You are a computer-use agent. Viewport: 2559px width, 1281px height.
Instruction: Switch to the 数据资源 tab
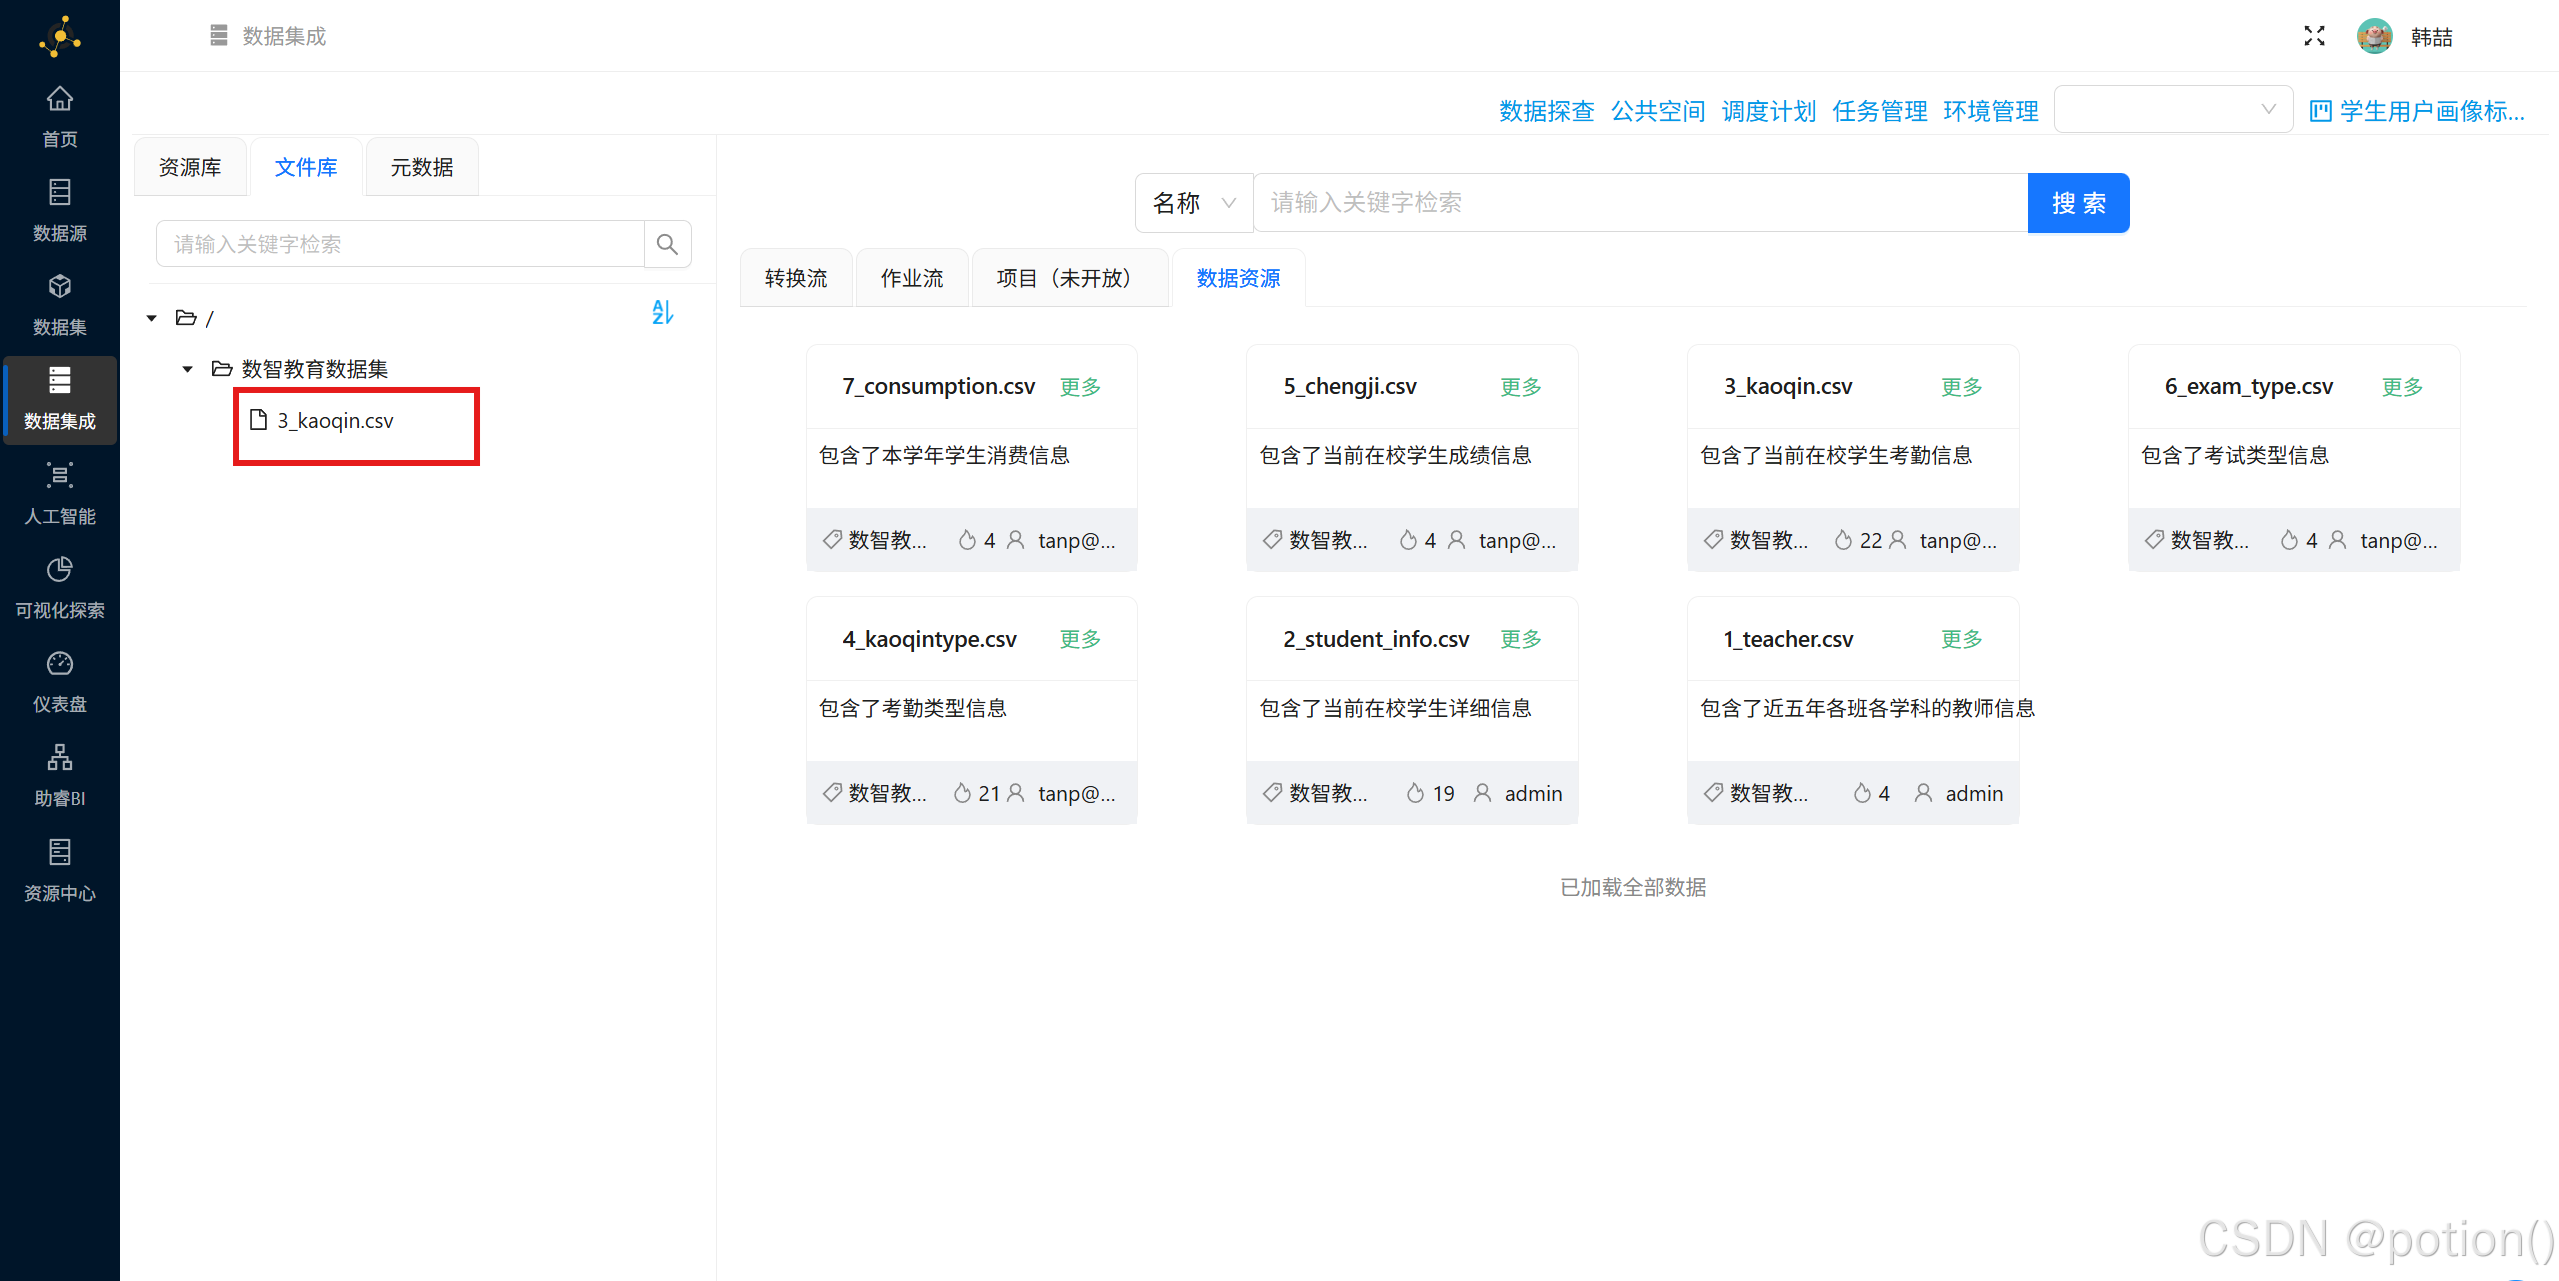1239,278
